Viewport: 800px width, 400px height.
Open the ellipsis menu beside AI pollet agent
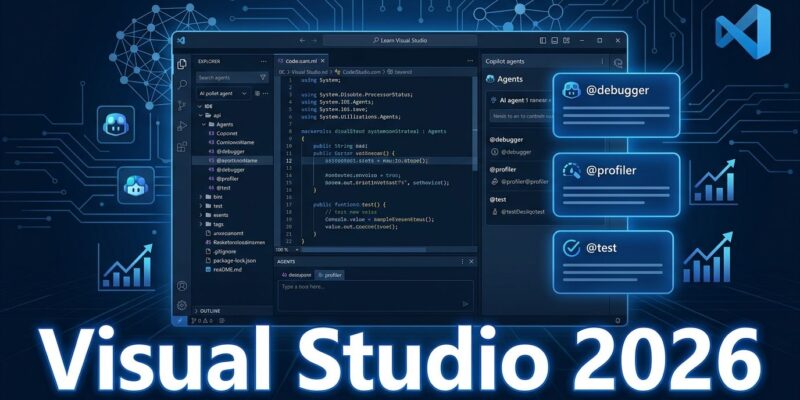[267, 93]
